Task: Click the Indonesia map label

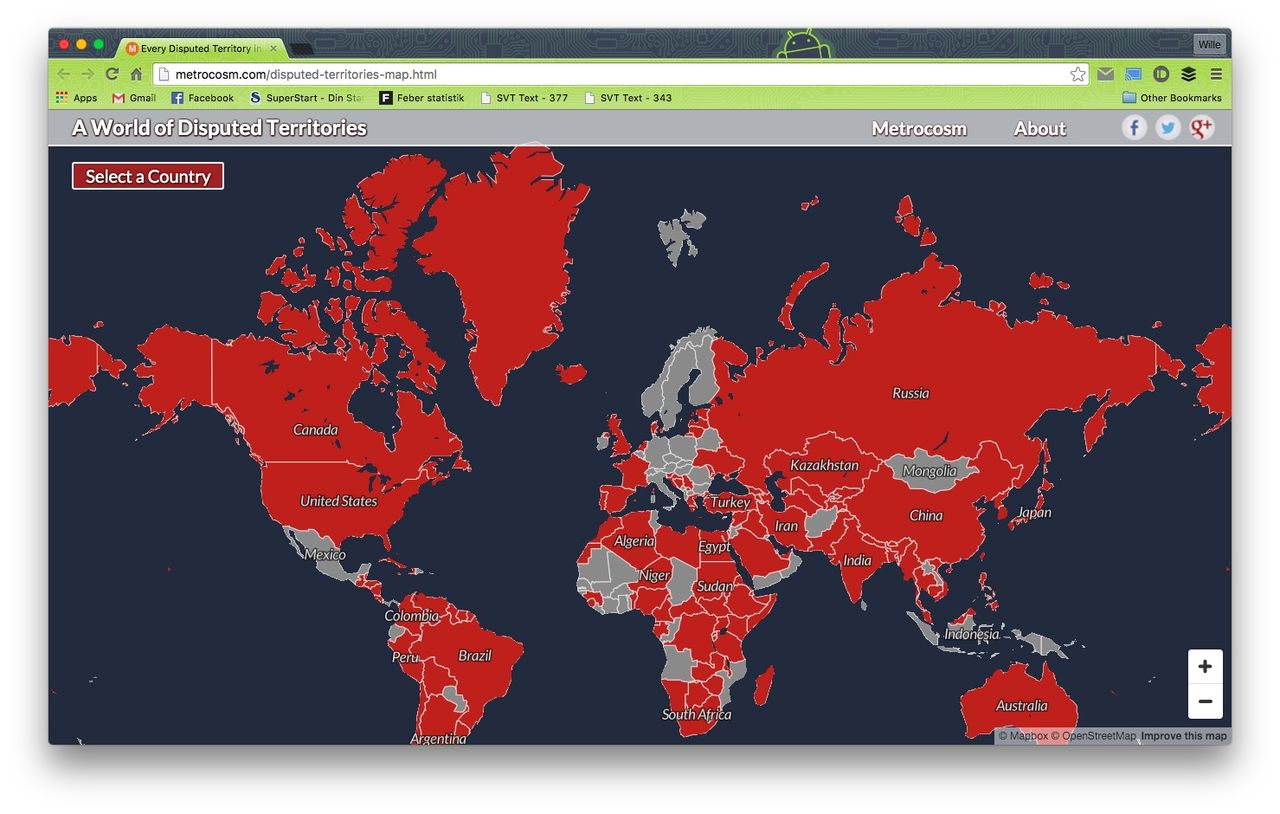Action: click(x=972, y=634)
